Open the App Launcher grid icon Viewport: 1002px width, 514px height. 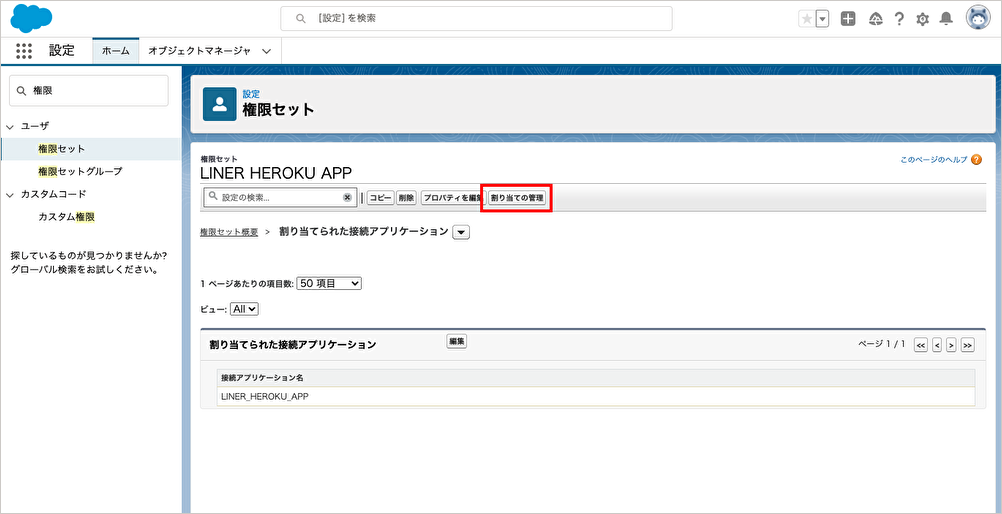coord(24,51)
